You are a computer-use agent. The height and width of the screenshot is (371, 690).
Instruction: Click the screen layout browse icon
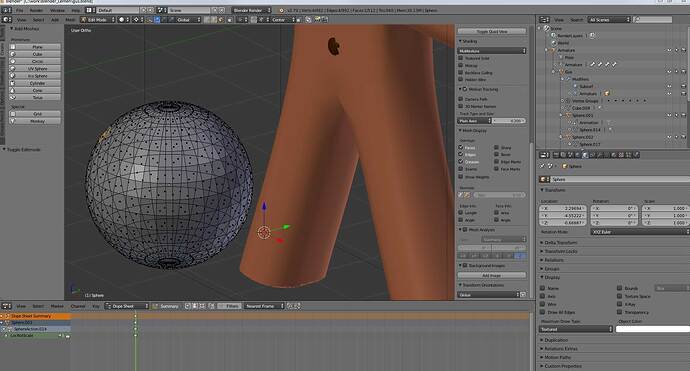coord(90,10)
